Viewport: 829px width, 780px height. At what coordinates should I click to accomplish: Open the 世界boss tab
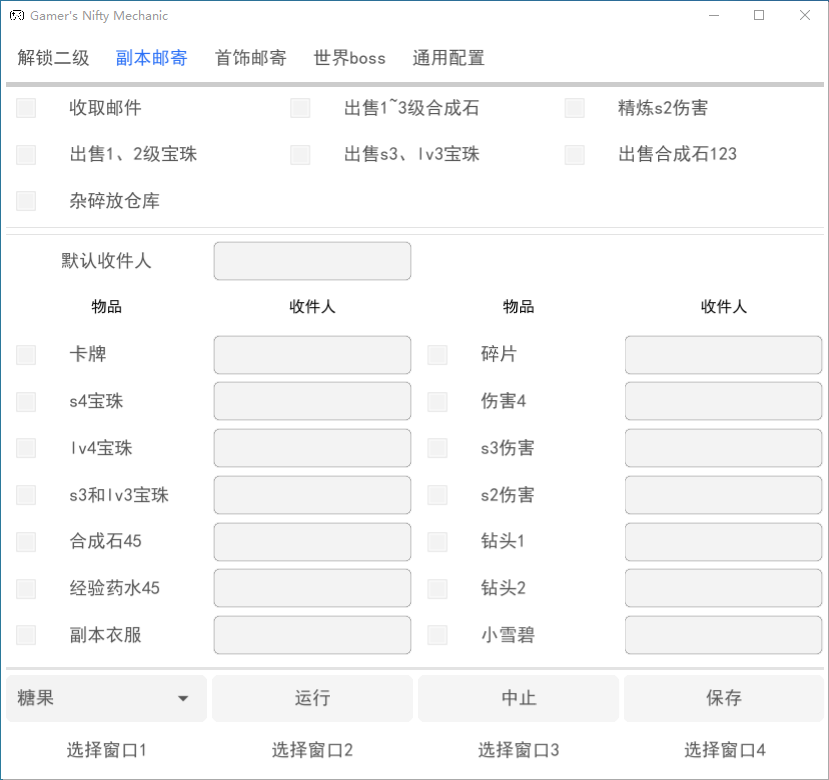(349, 58)
